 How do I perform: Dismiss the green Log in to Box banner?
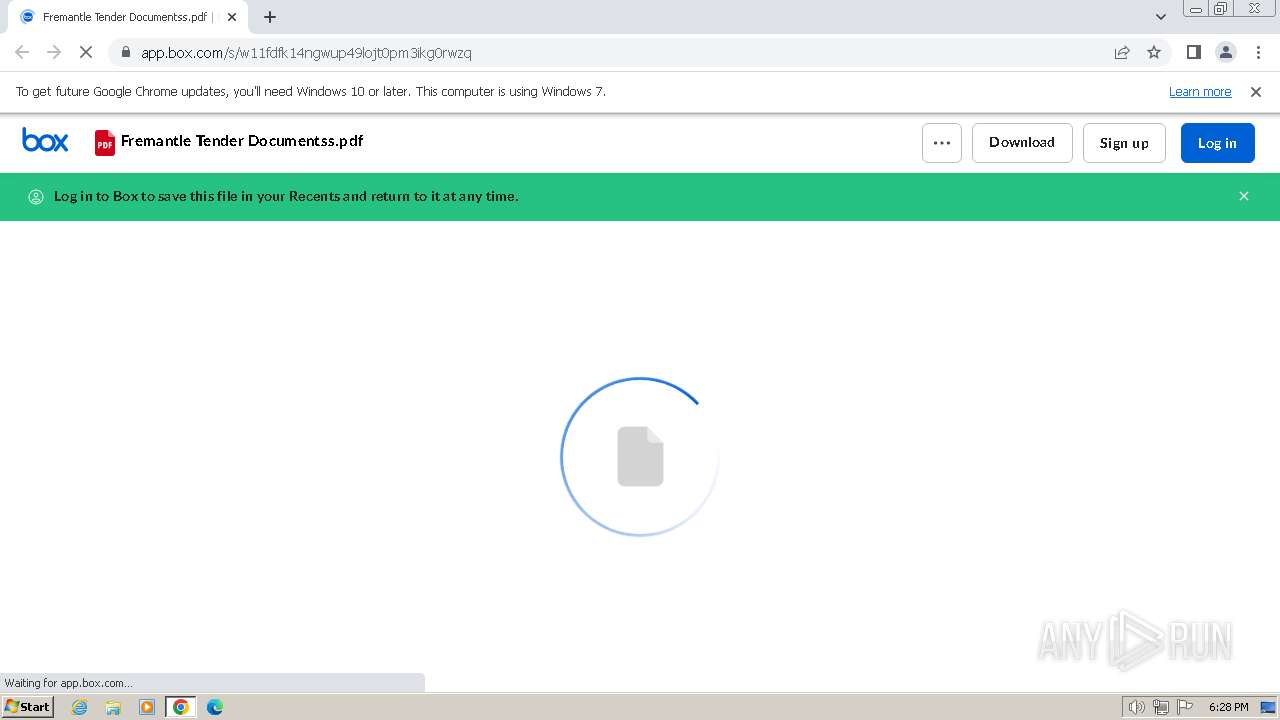tap(1244, 196)
